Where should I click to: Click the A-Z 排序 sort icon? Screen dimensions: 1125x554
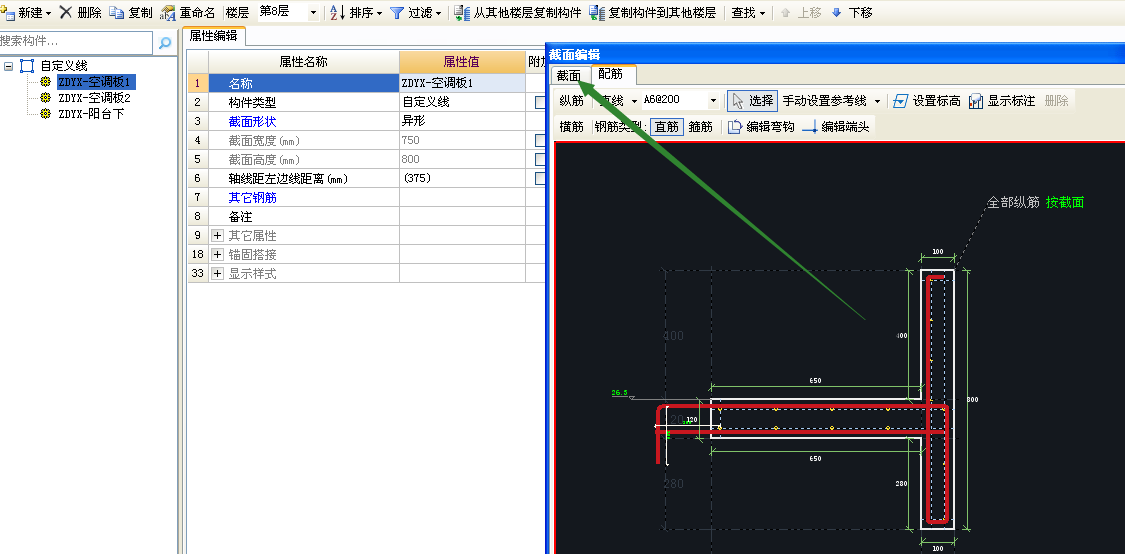point(338,12)
